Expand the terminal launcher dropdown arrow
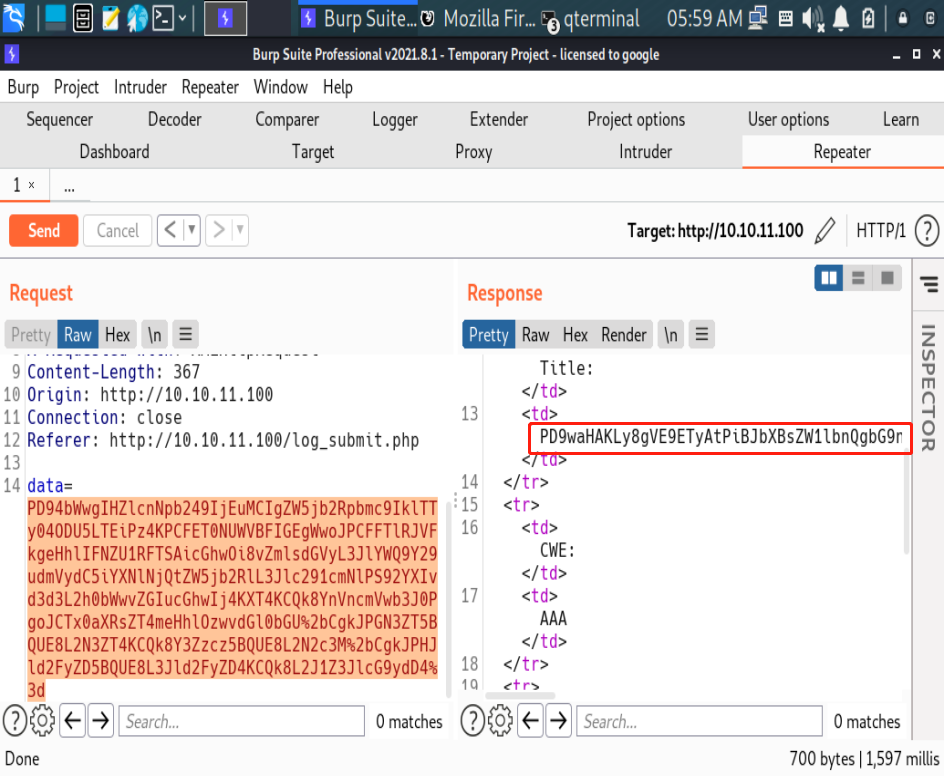 (182, 18)
